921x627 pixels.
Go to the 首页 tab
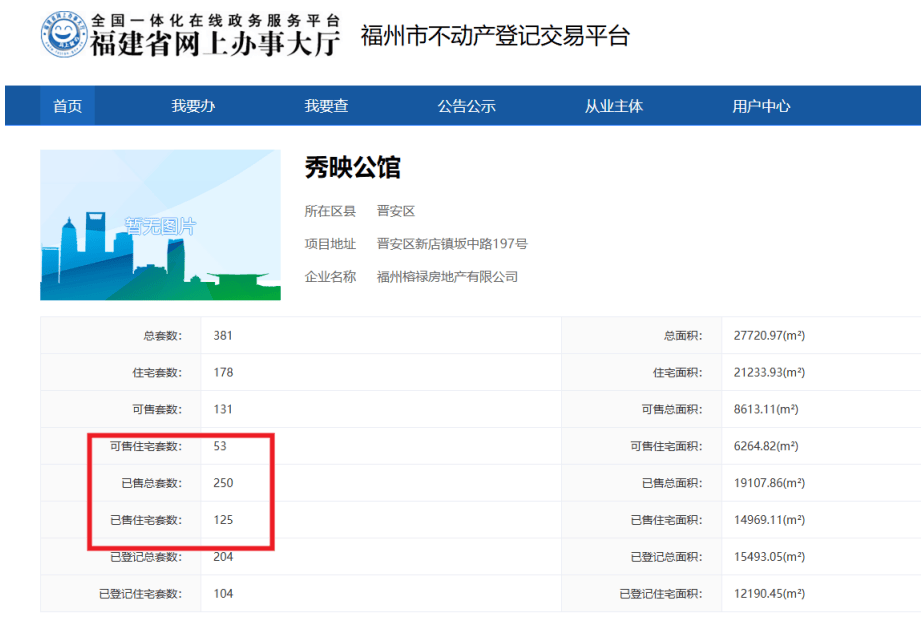point(67,106)
